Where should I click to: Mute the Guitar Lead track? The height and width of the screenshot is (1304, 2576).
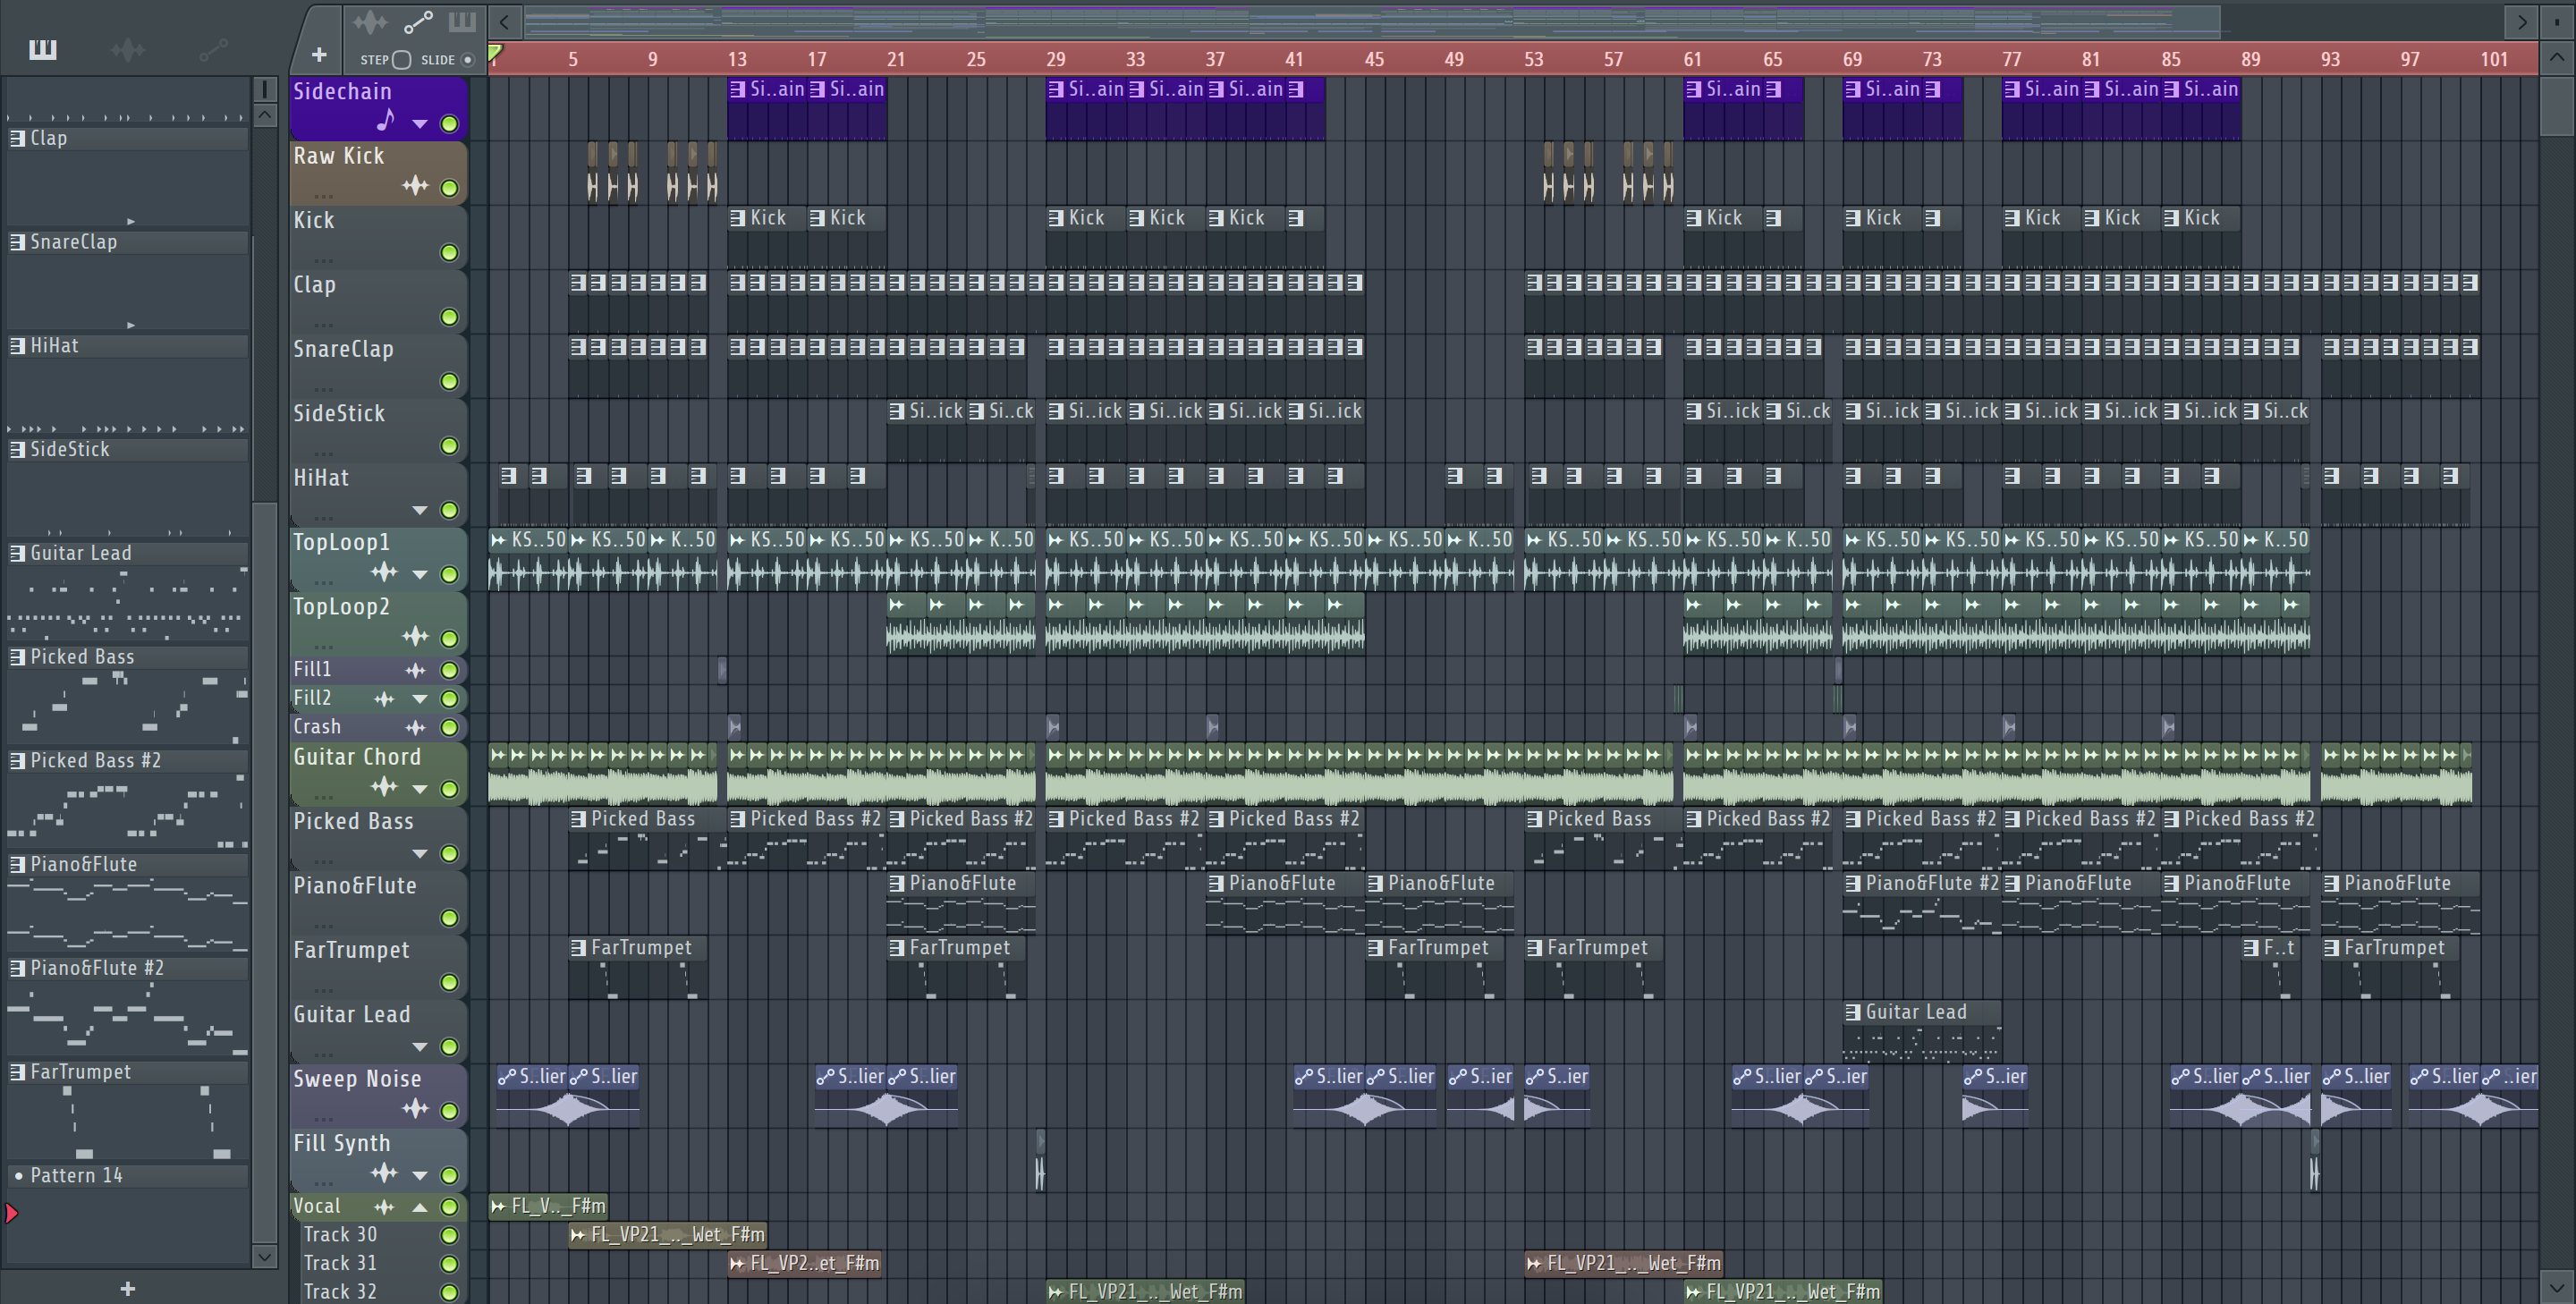450,1047
